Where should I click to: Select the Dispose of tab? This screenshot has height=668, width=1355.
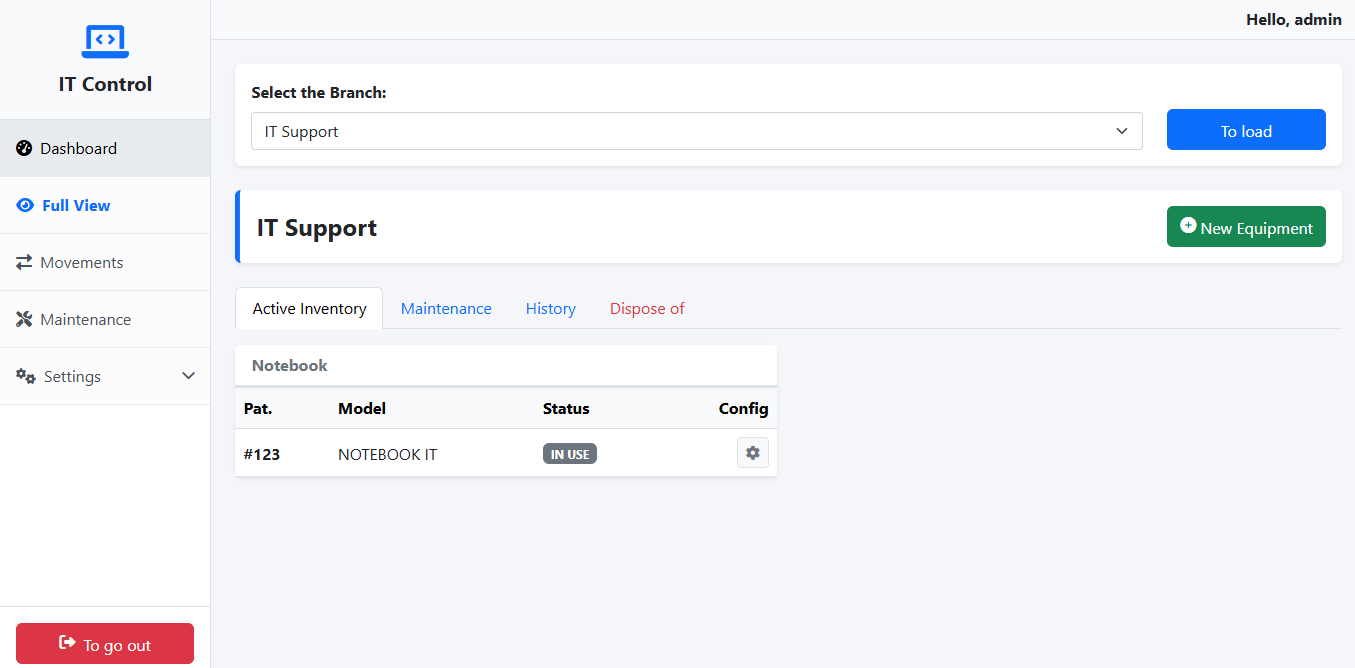(x=647, y=308)
